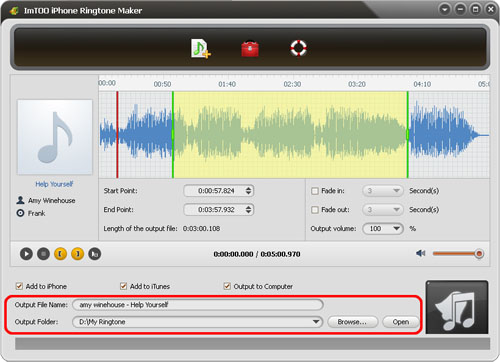This screenshot has width=500, height=362.
Task: Enable the Fade out checkbox
Action: click(315, 210)
